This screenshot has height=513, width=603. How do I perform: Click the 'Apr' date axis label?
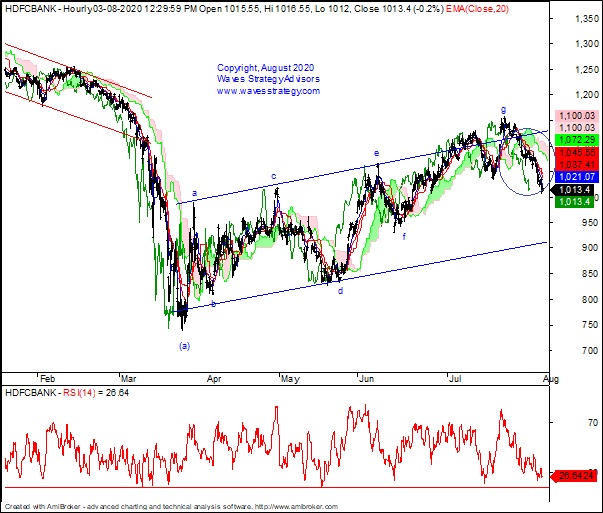click(x=214, y=379)
